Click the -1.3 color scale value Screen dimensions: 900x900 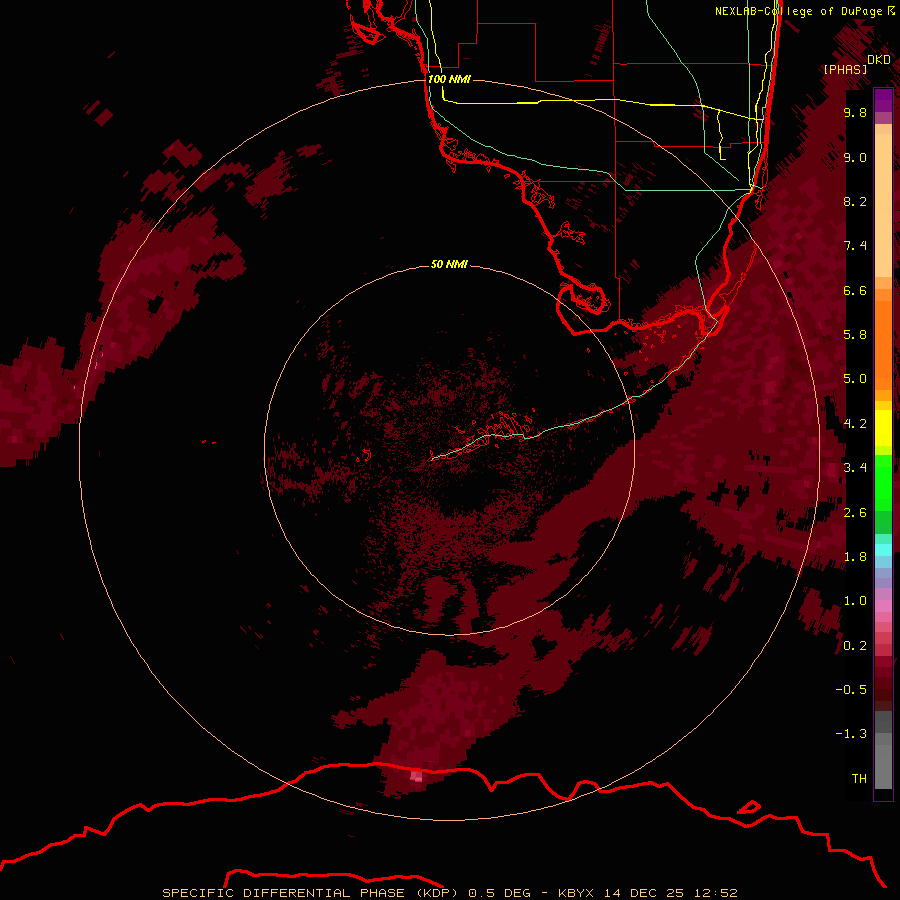[851, 734]
